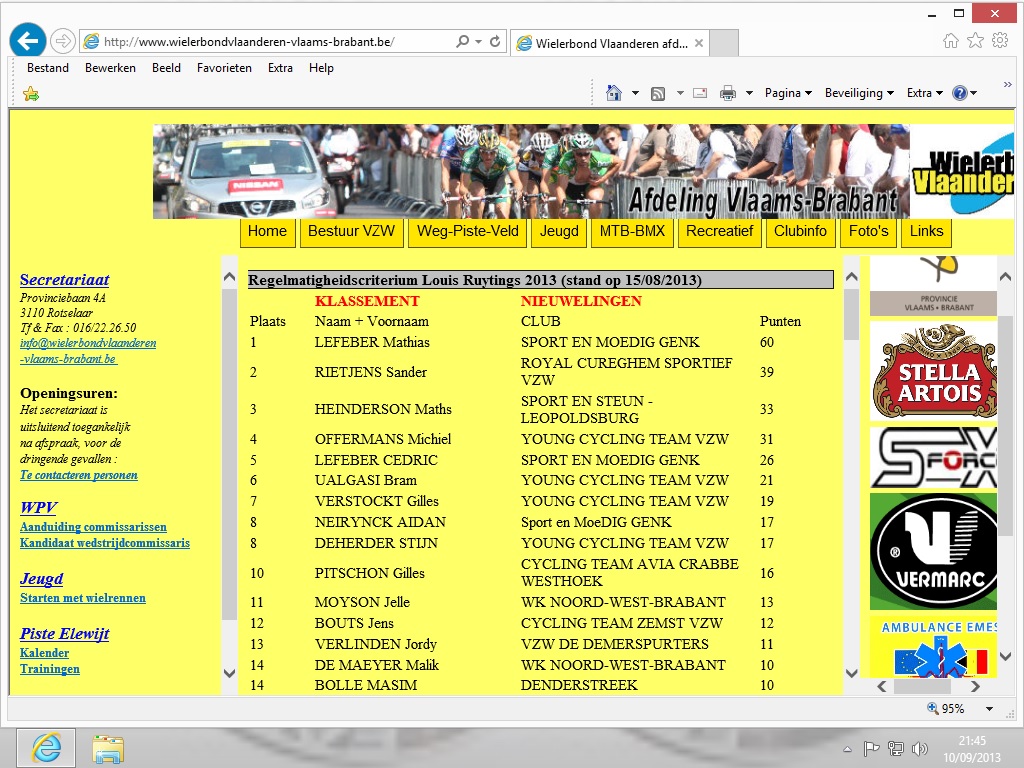Screen dimensions: 1024x768
Task: Click the sponsor panel scroll right arrow
Action: pos(975,686)
